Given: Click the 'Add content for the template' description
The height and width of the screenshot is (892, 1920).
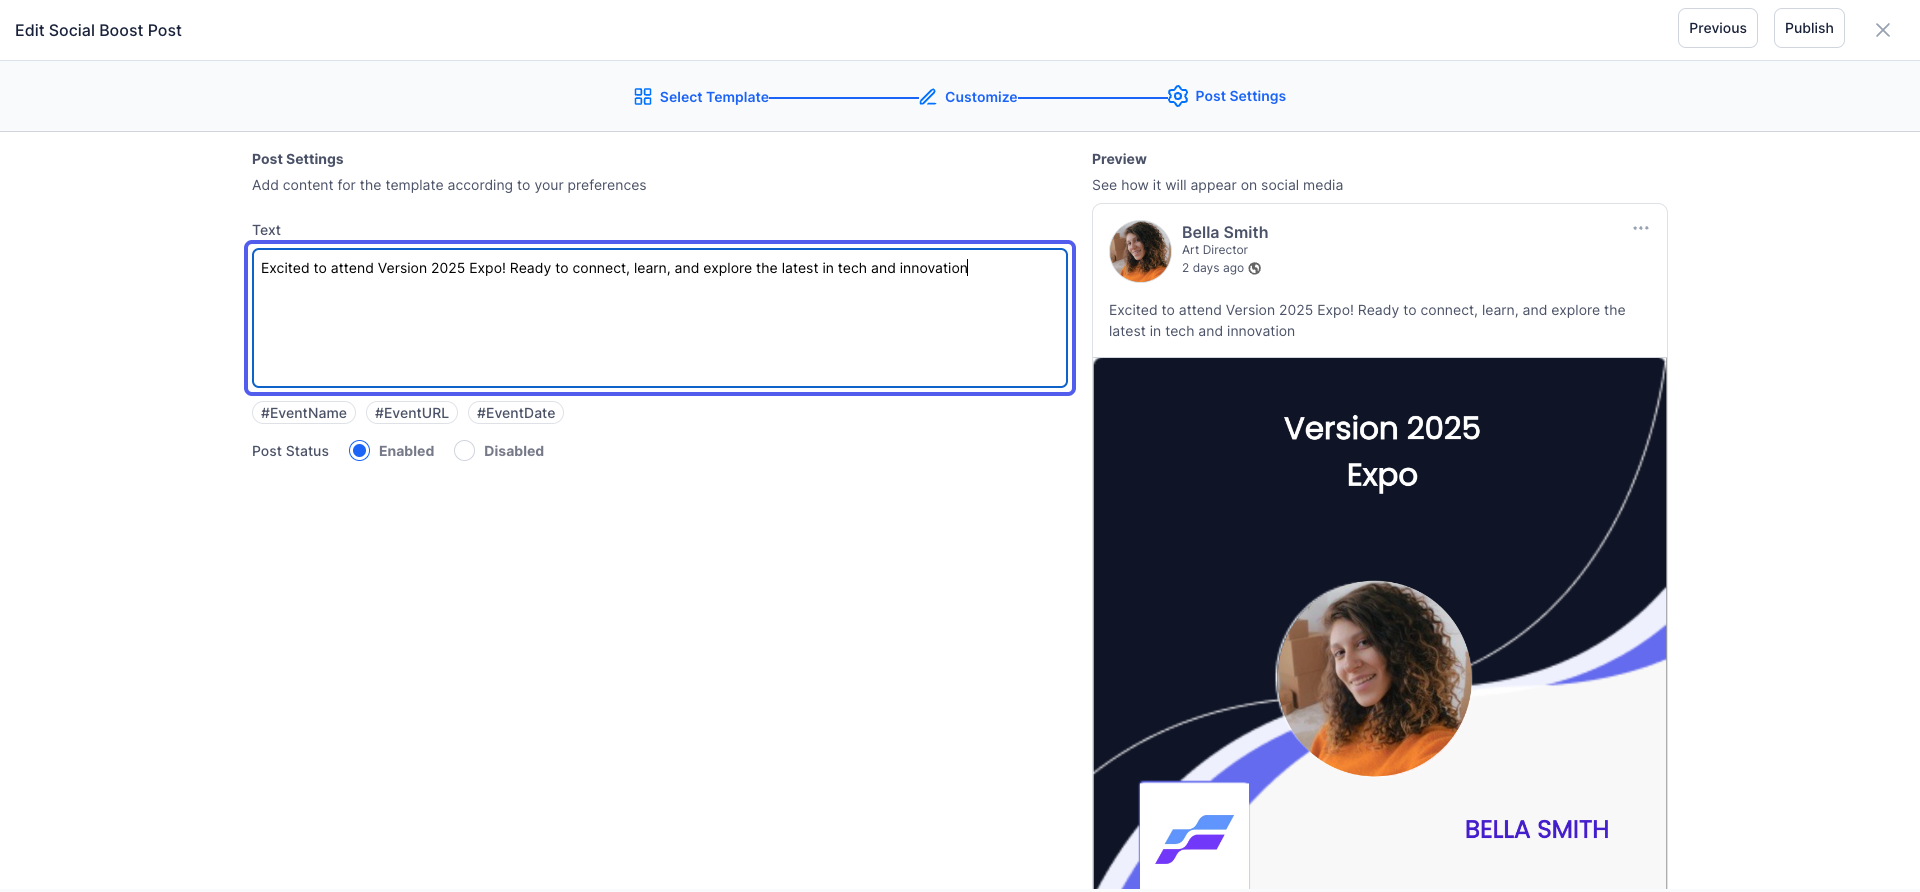Looking at the screenshot, I should click(449, 185).
